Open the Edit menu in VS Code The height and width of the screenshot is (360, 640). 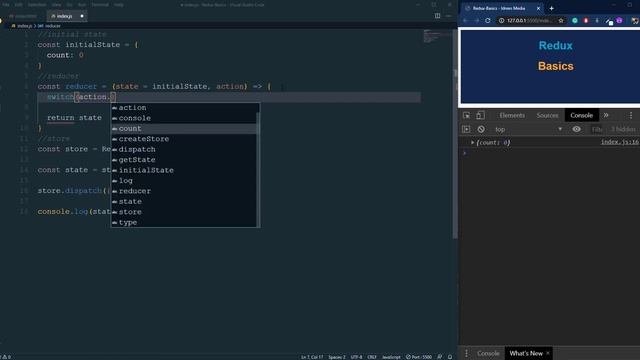pos(18,4)
